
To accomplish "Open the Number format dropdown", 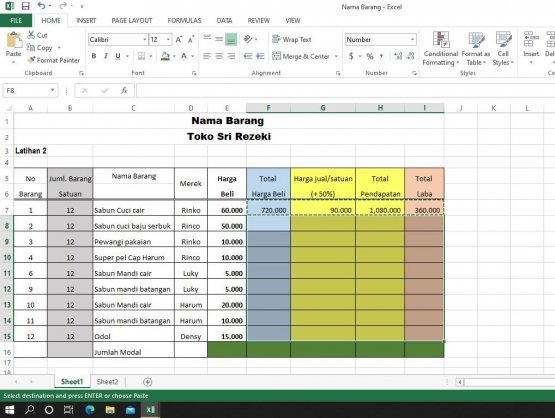I will pos(412,40).
